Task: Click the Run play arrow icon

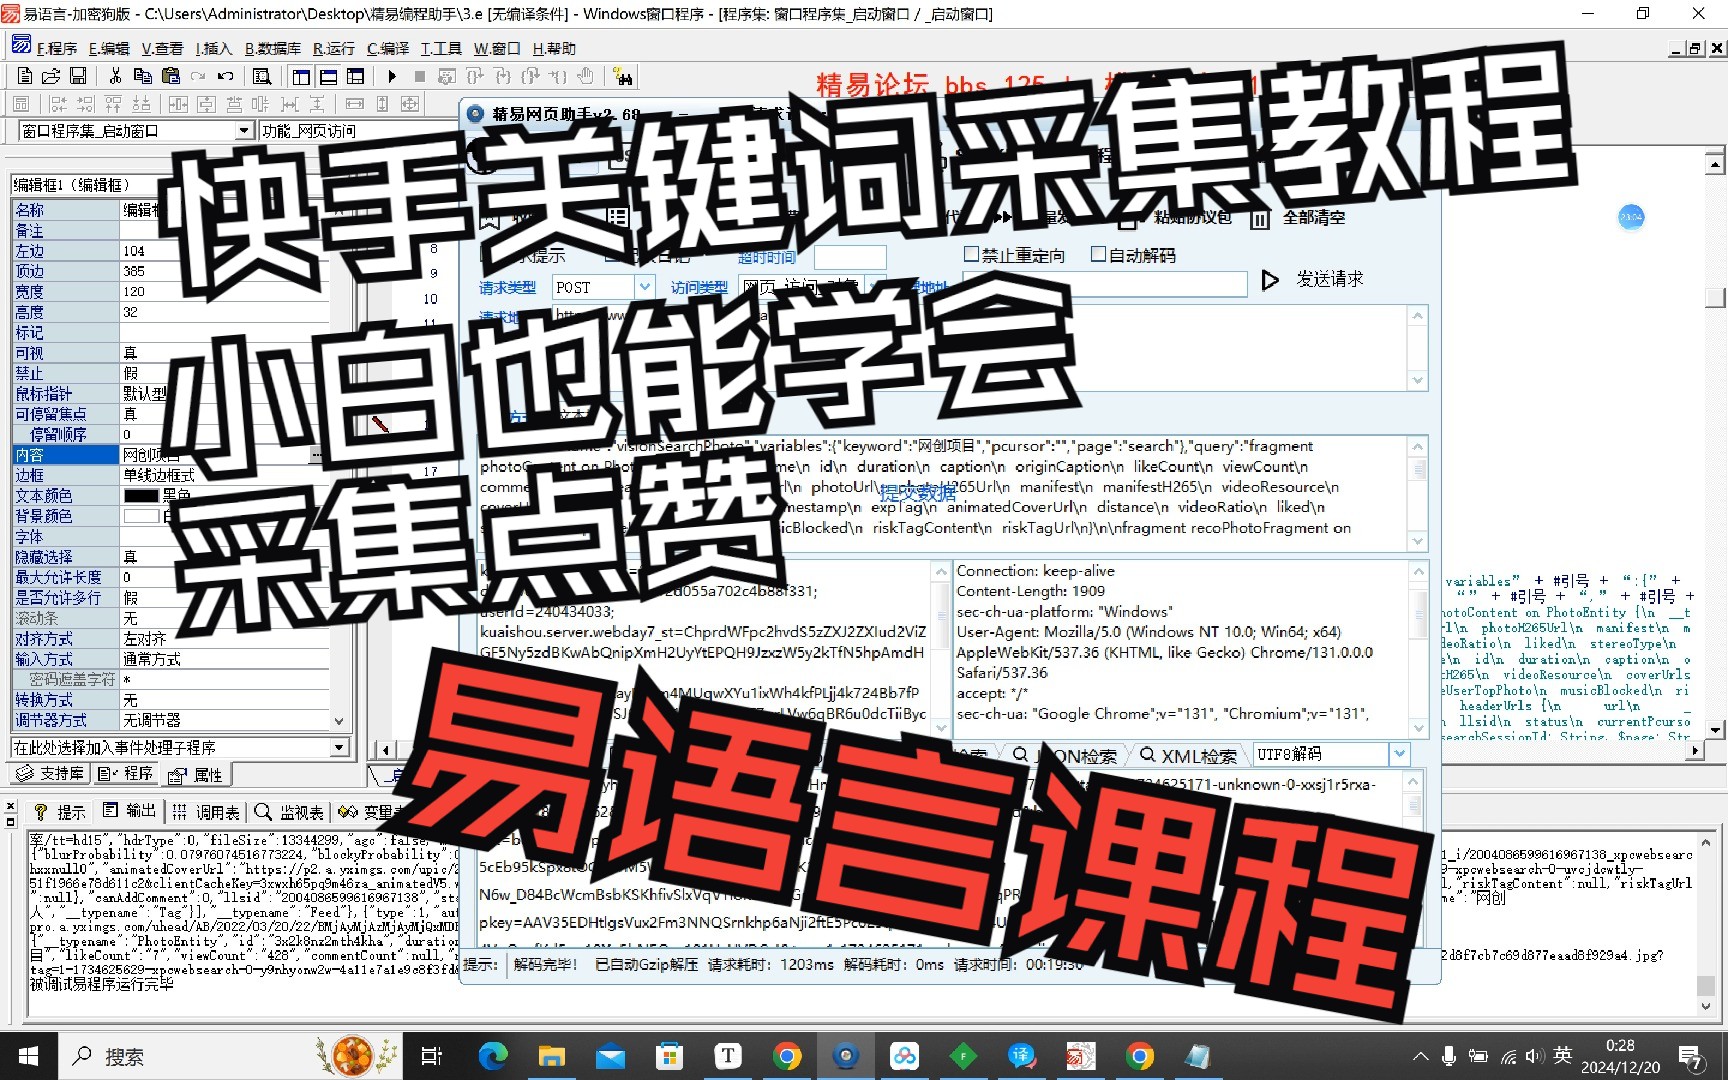Action: click(392, 76)
